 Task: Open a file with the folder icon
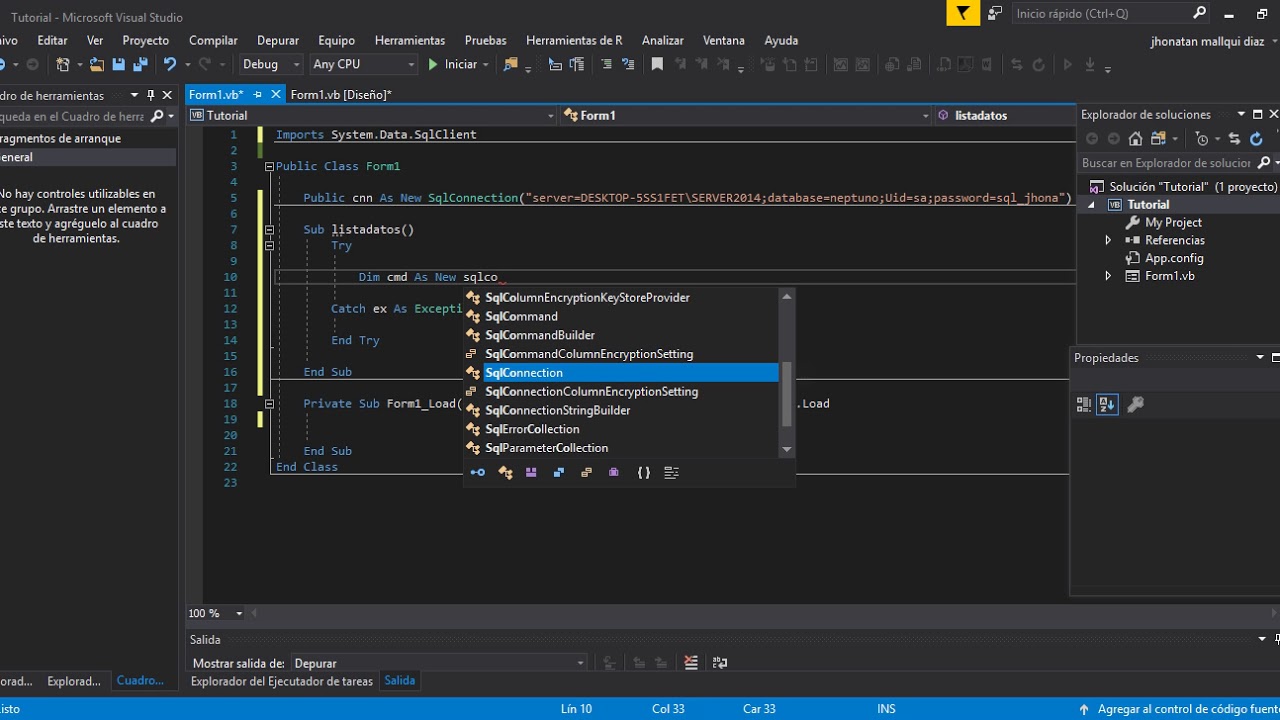click(96, 64)
